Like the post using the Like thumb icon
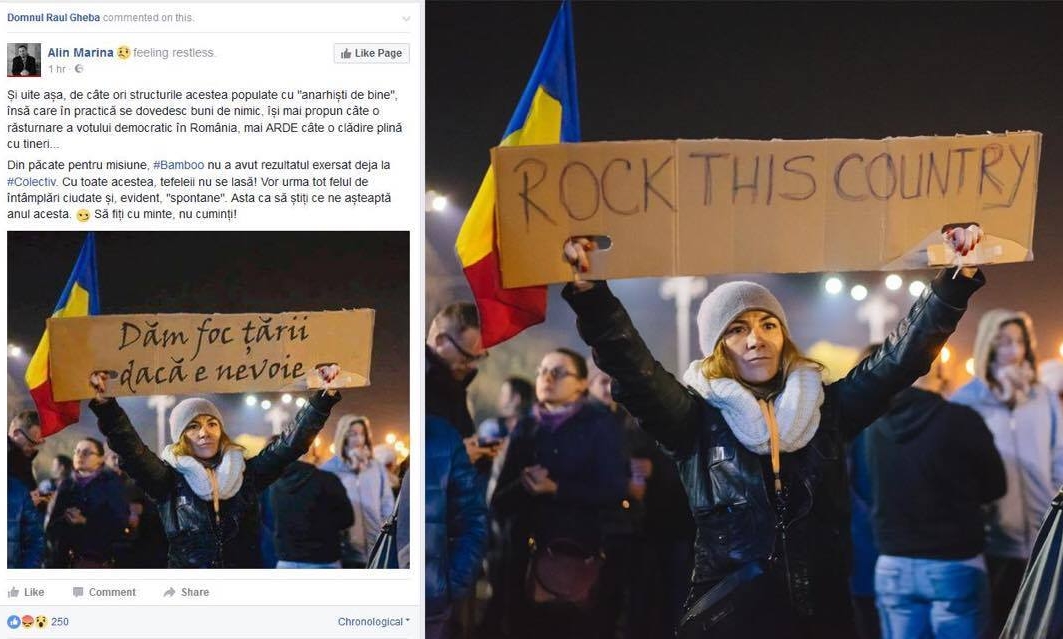 (x=14, y=592)
